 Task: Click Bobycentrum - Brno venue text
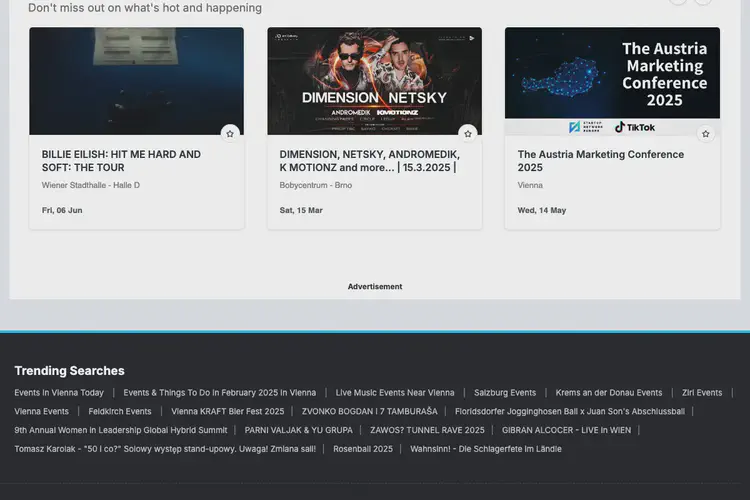pyautogui.click(x=316, y=185)
